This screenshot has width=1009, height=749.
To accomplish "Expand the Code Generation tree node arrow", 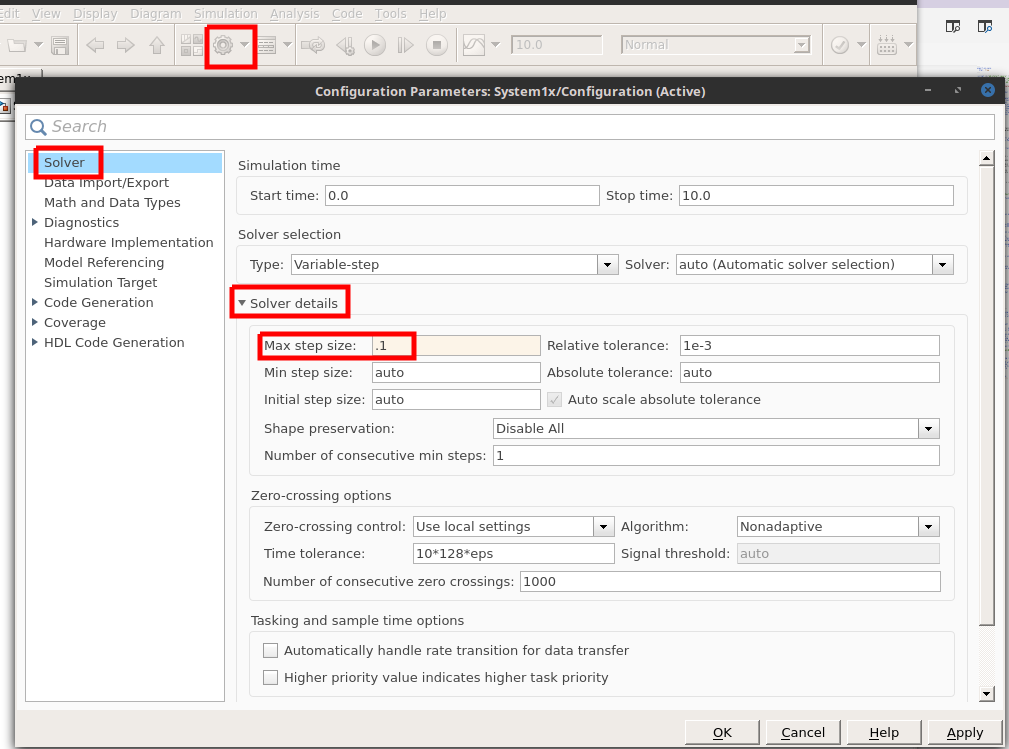I will (35, 302).
